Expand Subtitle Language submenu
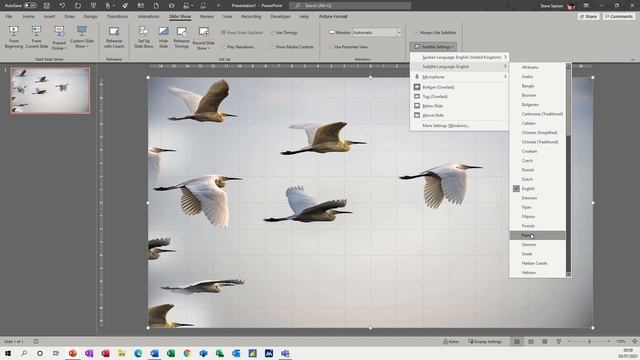This screenshot has width=640, height=360. click(x=460, y=67)
